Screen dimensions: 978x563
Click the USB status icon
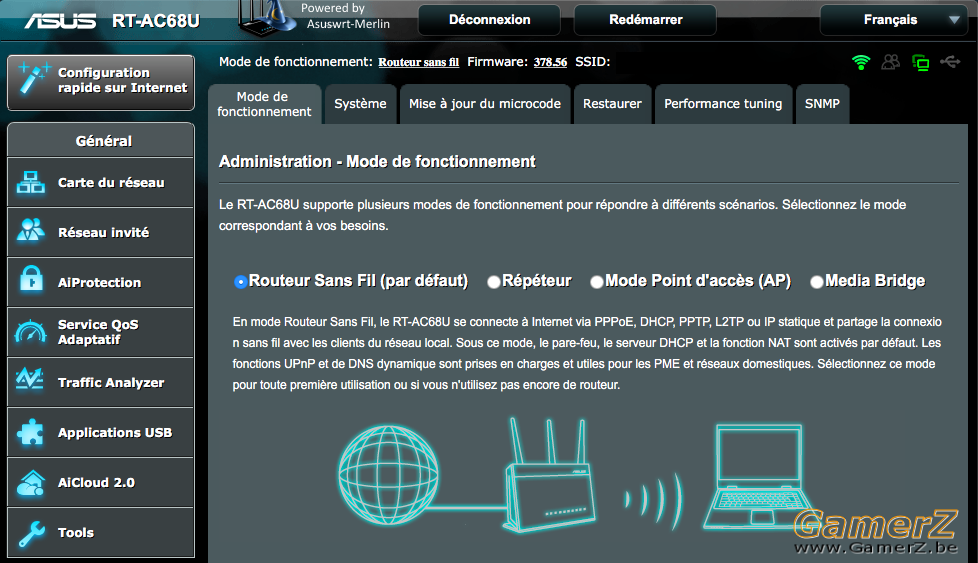(950, 62)
